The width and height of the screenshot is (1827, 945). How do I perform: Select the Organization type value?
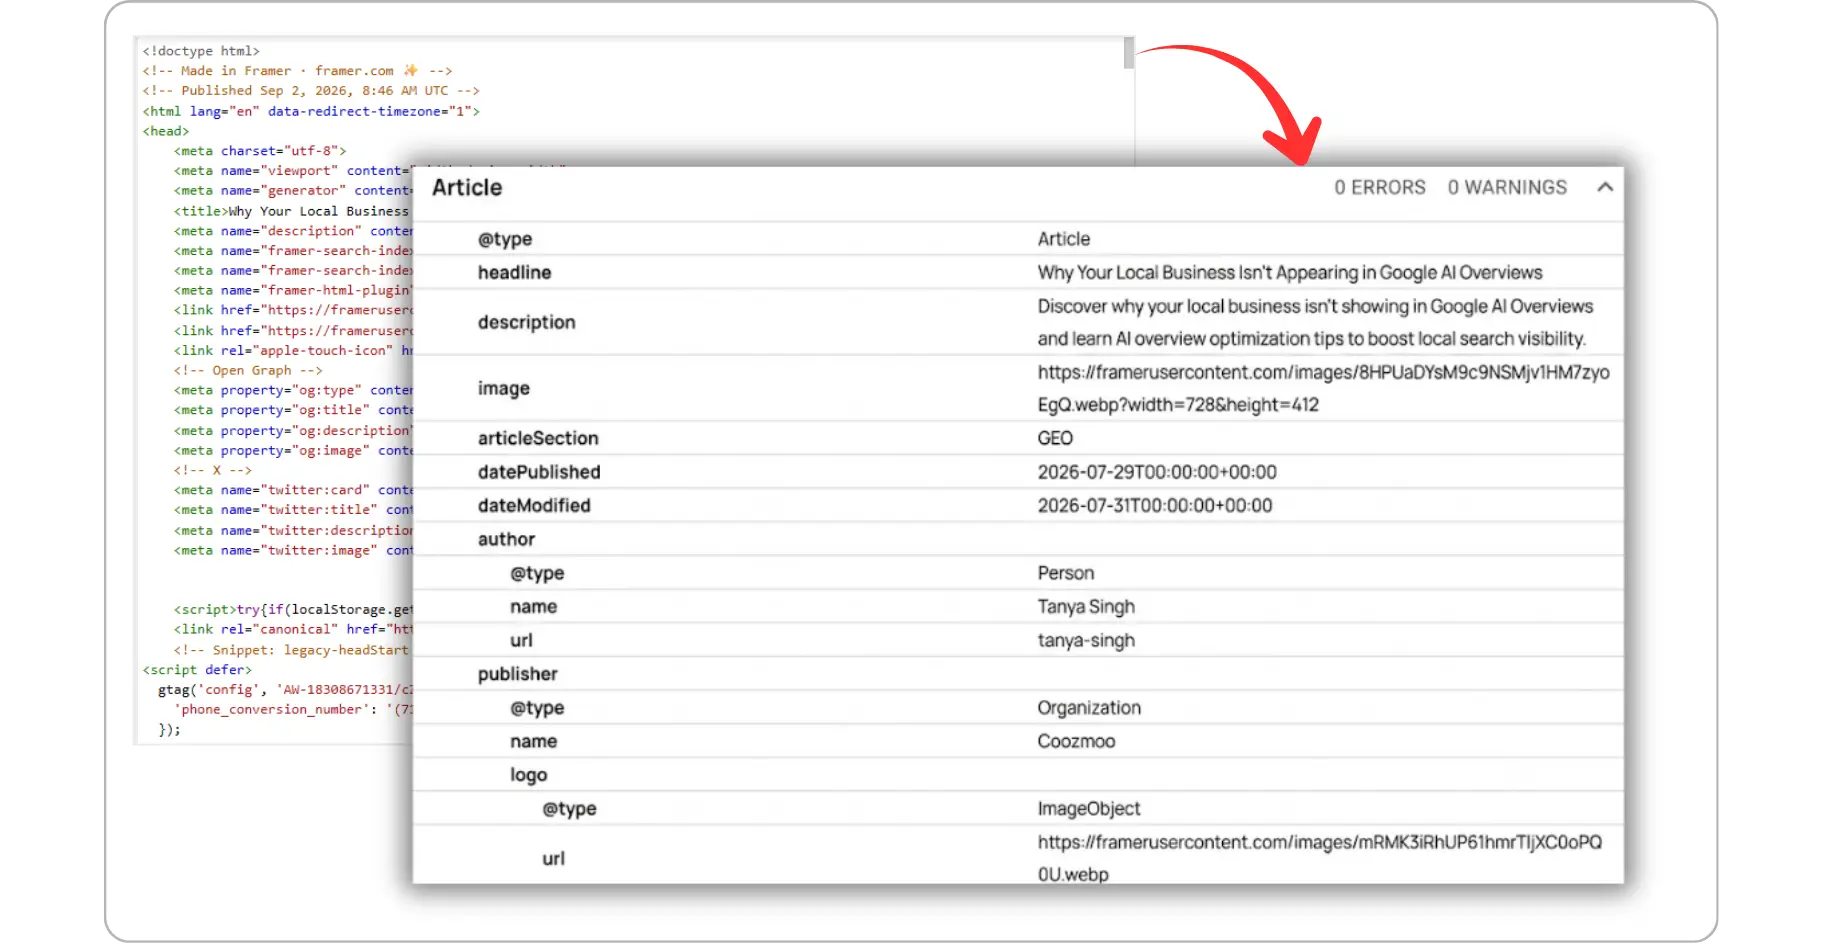click(1089, 708)
